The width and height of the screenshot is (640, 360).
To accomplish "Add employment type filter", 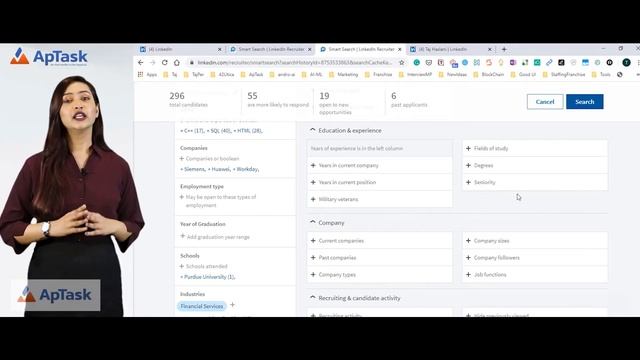I will (x=218, y=201).
